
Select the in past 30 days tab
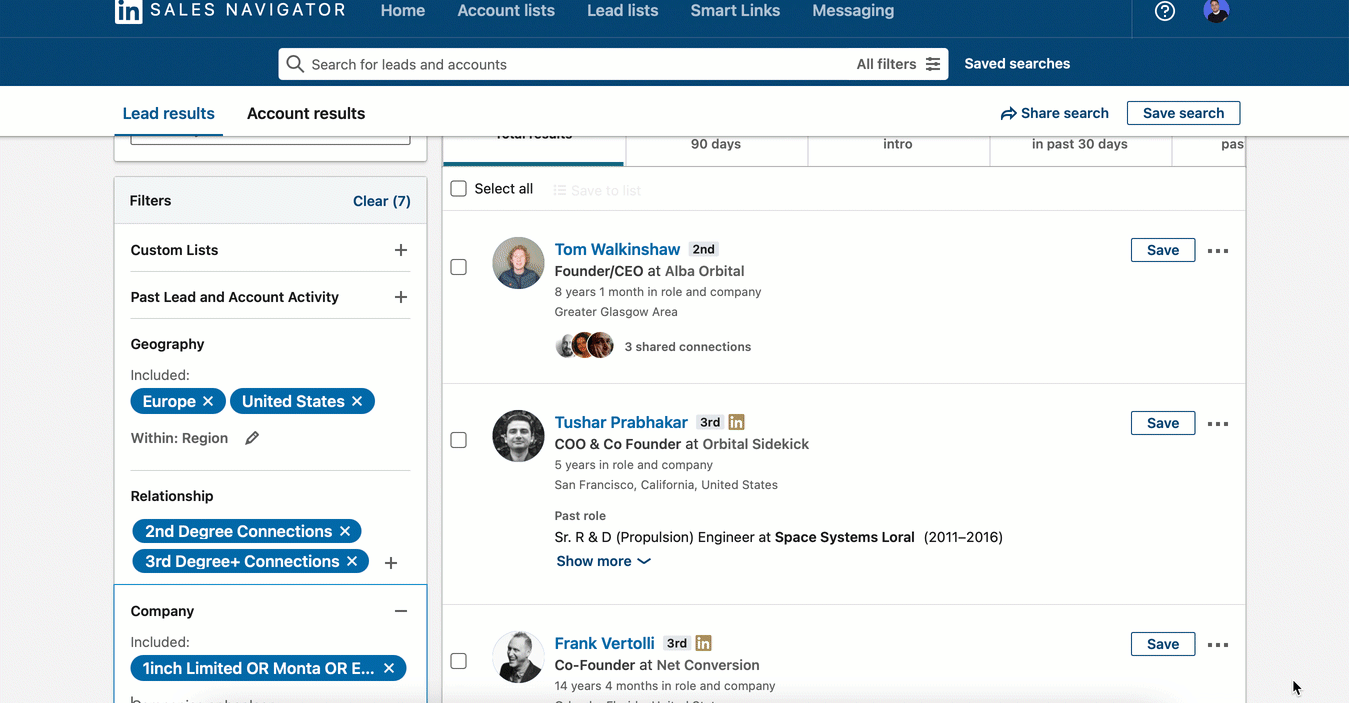point(1080,149)
